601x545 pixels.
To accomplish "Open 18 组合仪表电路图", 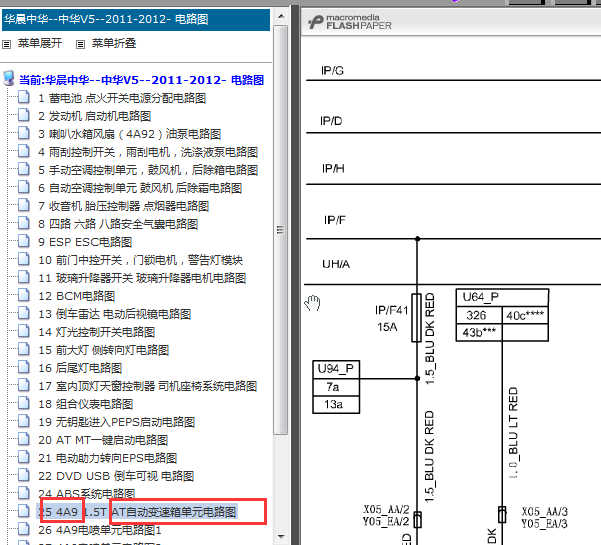I will 85,404.
